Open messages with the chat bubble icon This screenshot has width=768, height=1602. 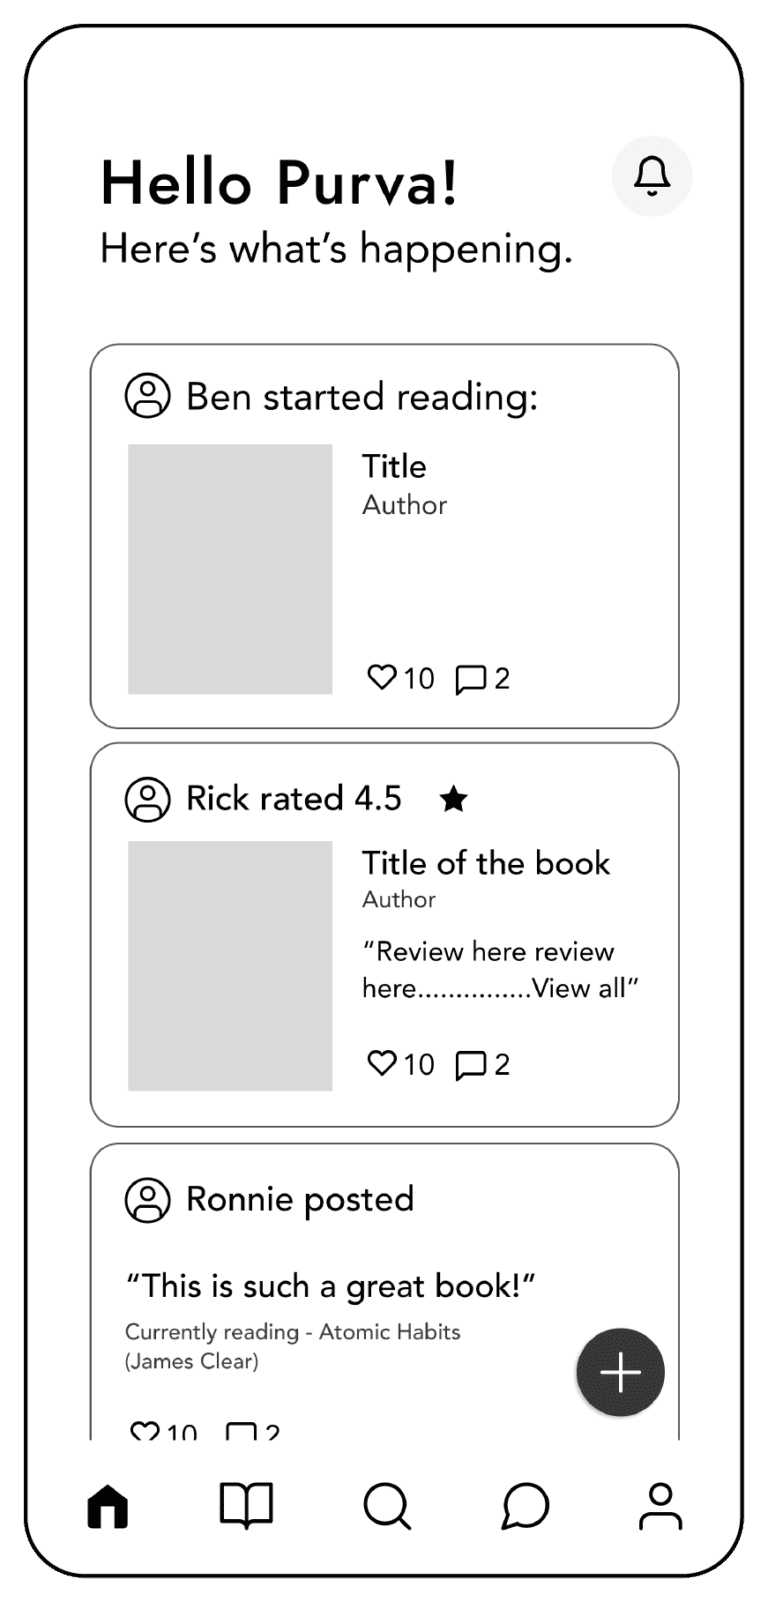(523, 1505)
